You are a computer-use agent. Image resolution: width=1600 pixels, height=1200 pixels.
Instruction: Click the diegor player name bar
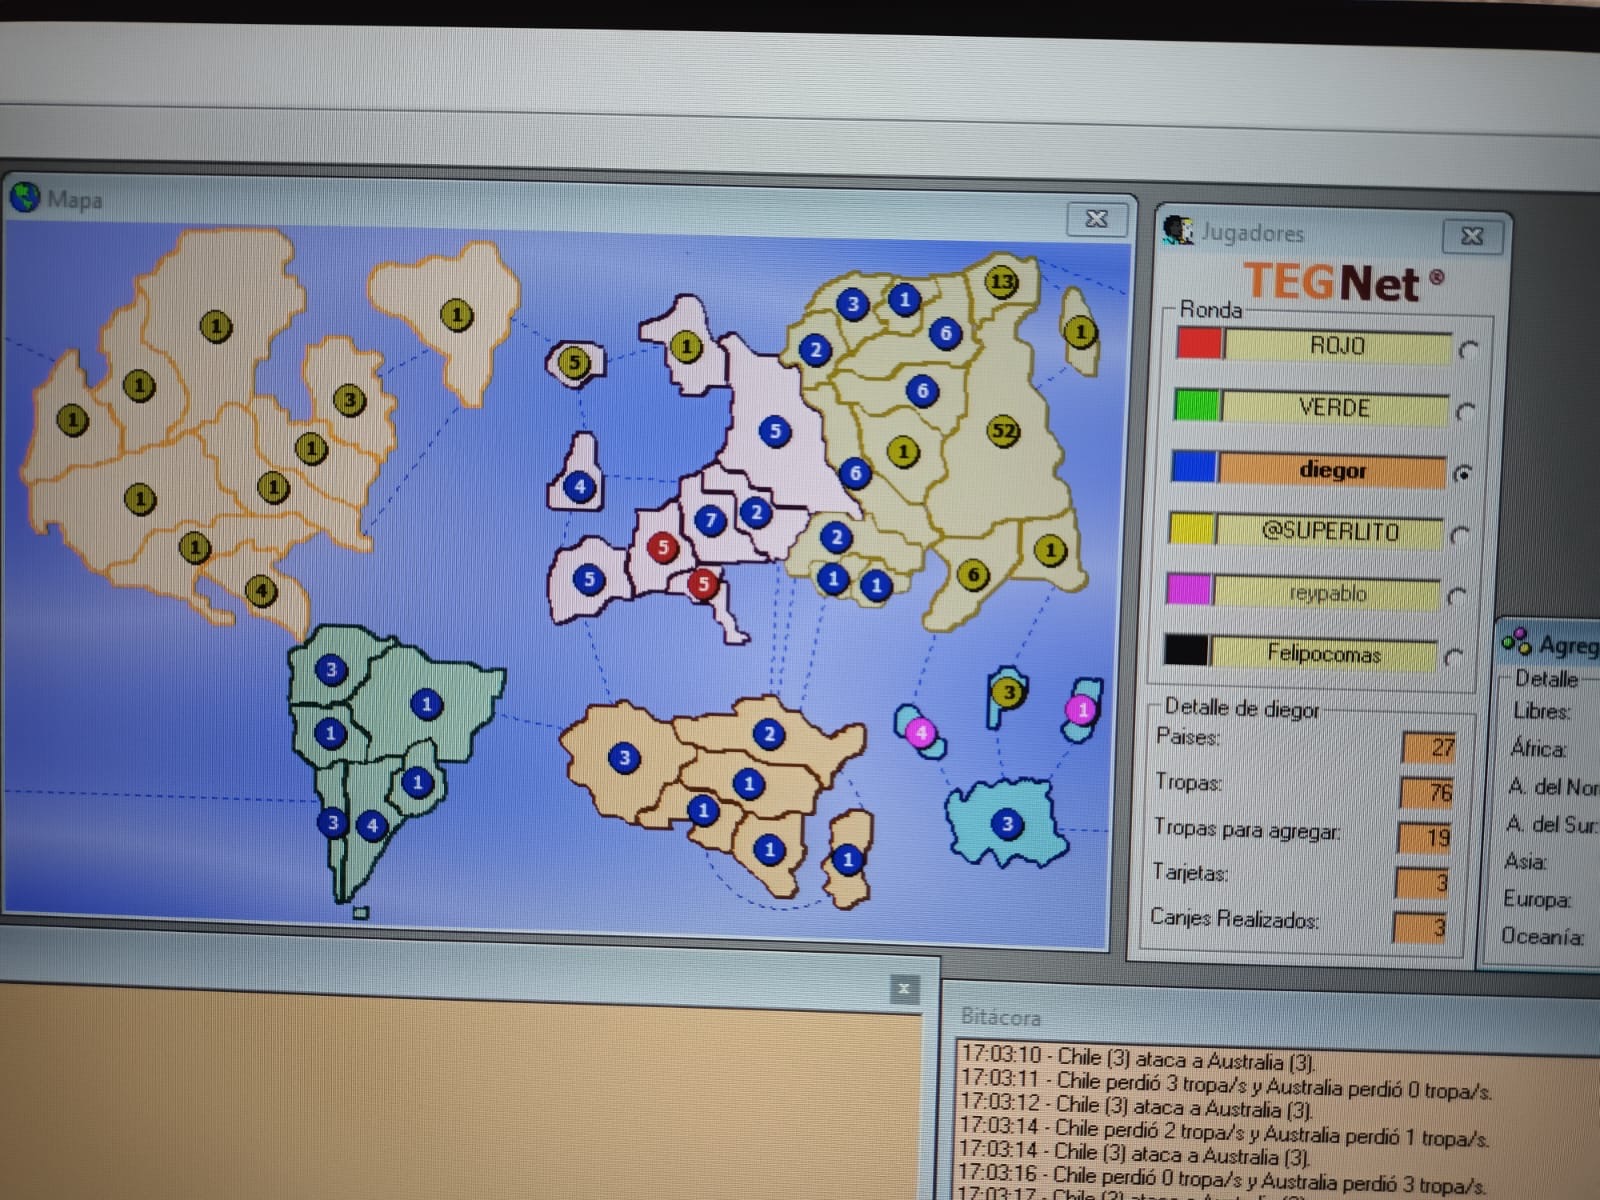(x=1332, y=470)
